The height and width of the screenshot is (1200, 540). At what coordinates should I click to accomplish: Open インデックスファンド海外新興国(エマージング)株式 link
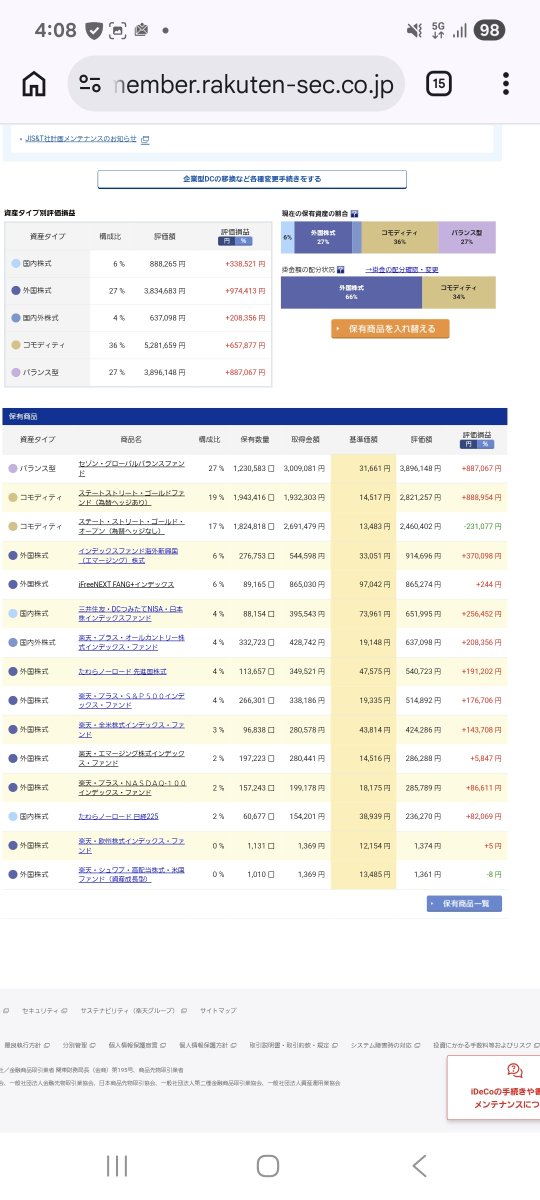pos(128,554)
